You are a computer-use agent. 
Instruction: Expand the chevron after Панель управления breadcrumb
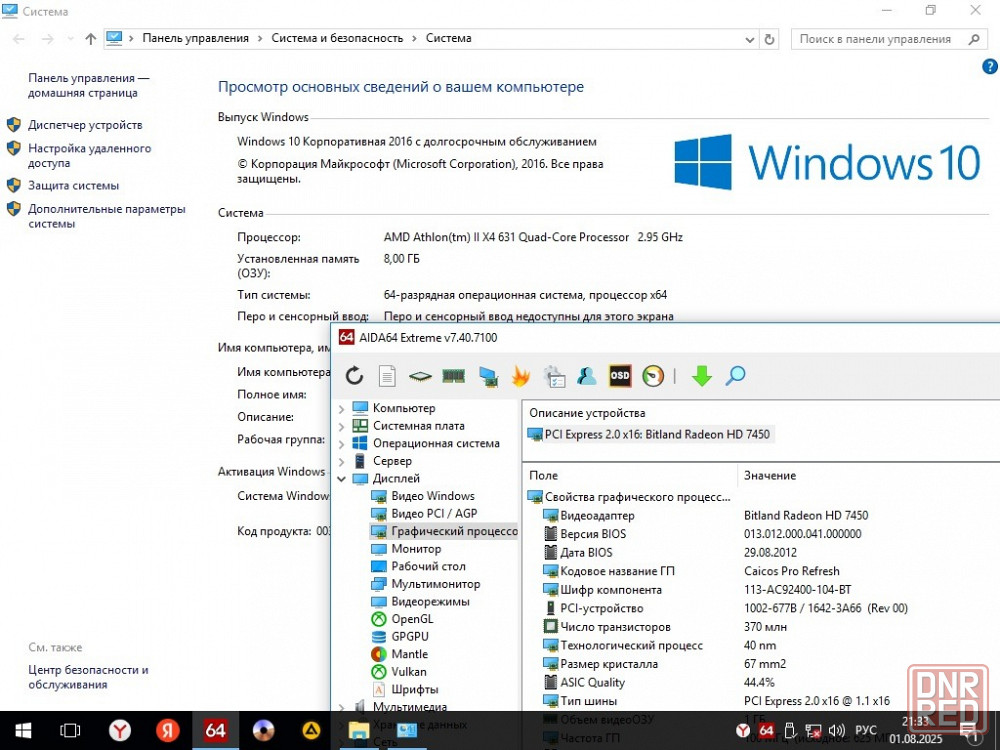click(260, 39)
